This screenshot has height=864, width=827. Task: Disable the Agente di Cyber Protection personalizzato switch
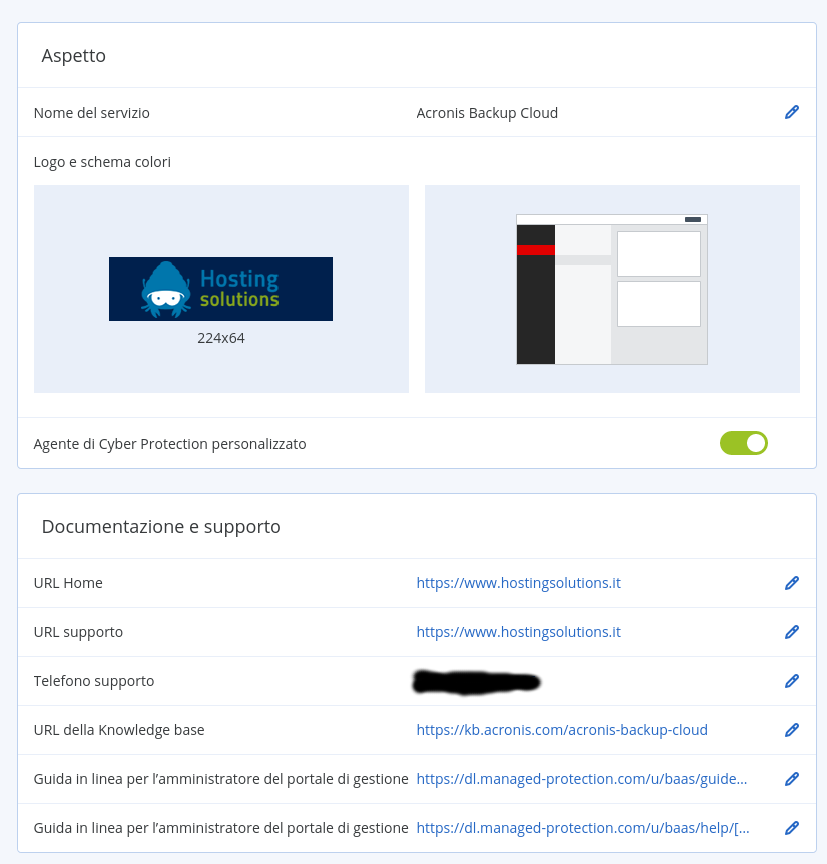pos(743,444)
